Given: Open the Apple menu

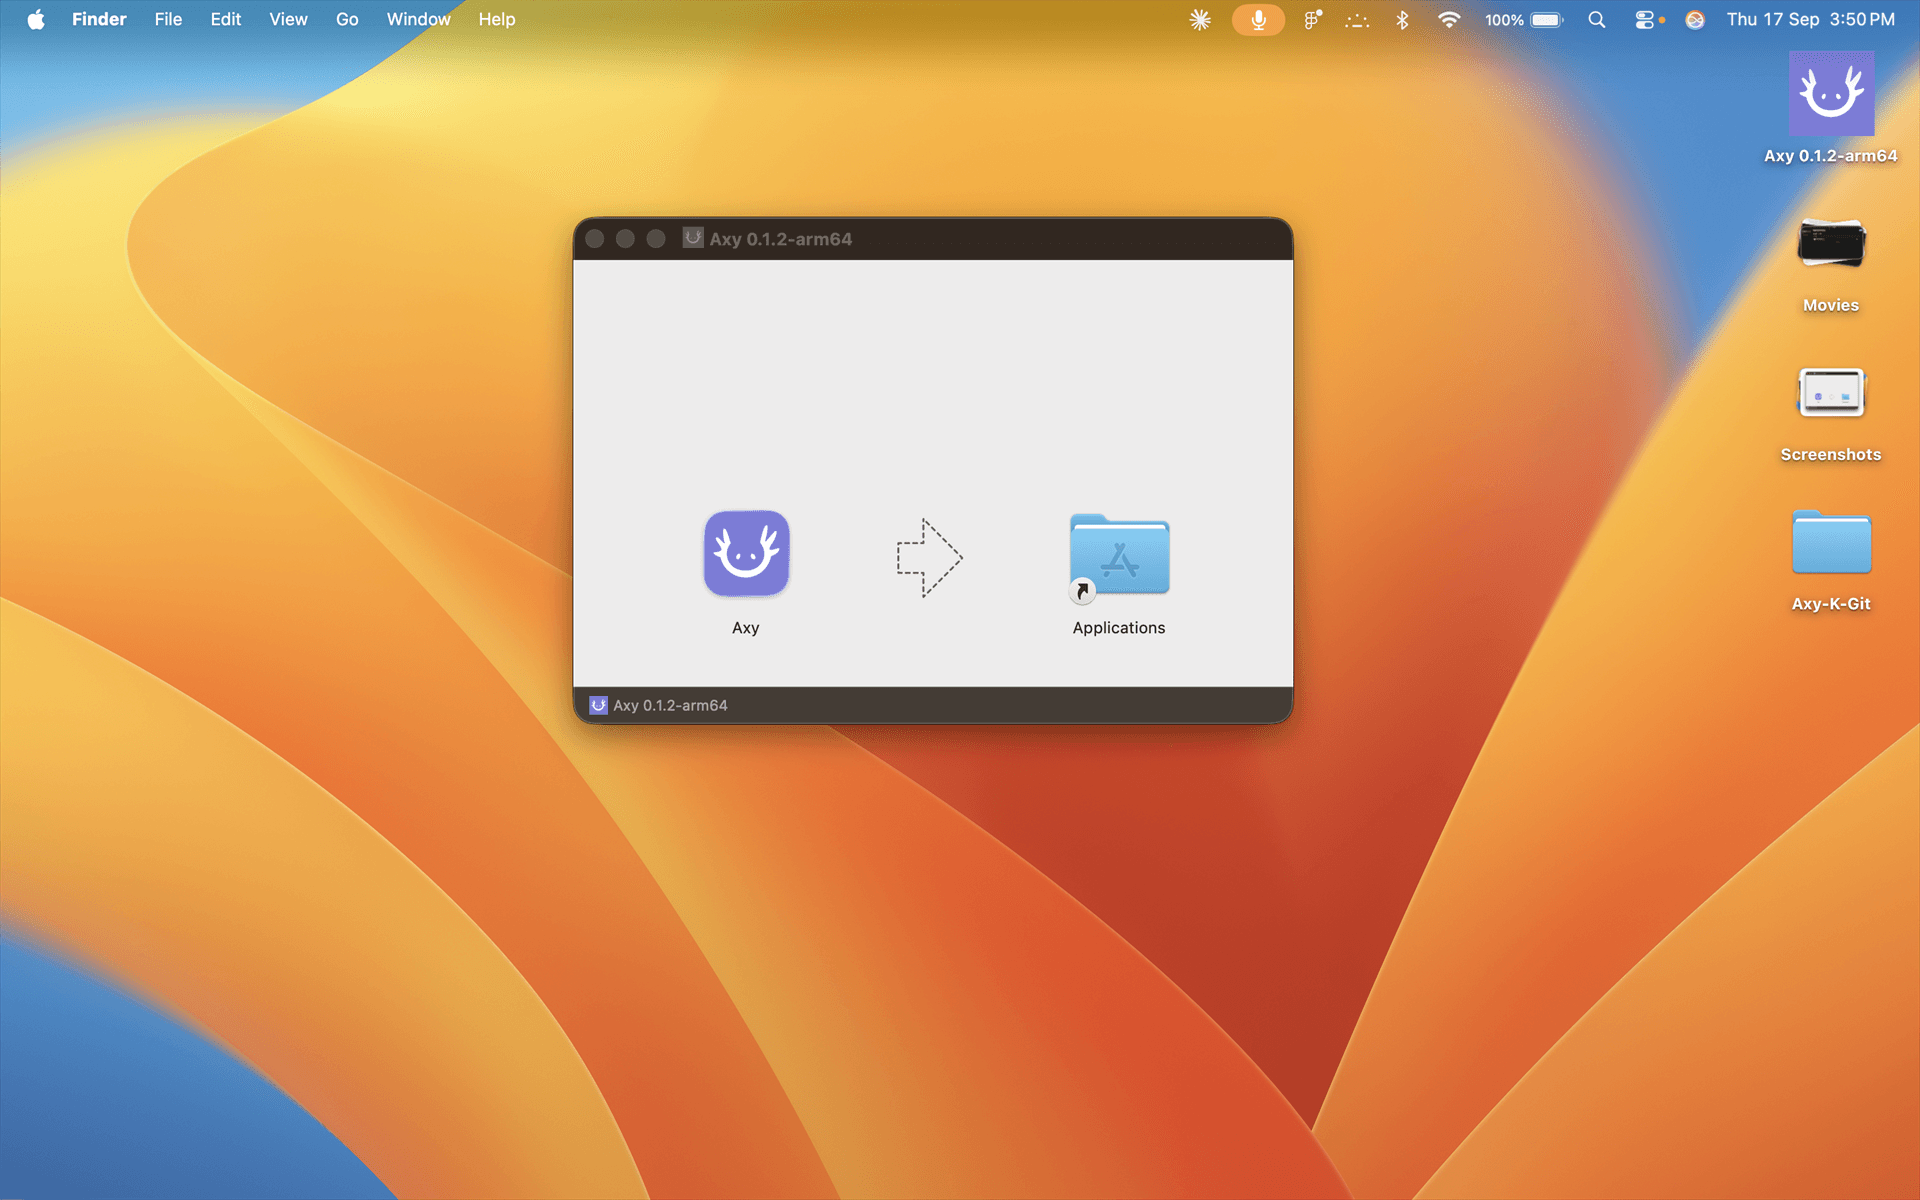Looking at the screenshot, I should point(36,19).
